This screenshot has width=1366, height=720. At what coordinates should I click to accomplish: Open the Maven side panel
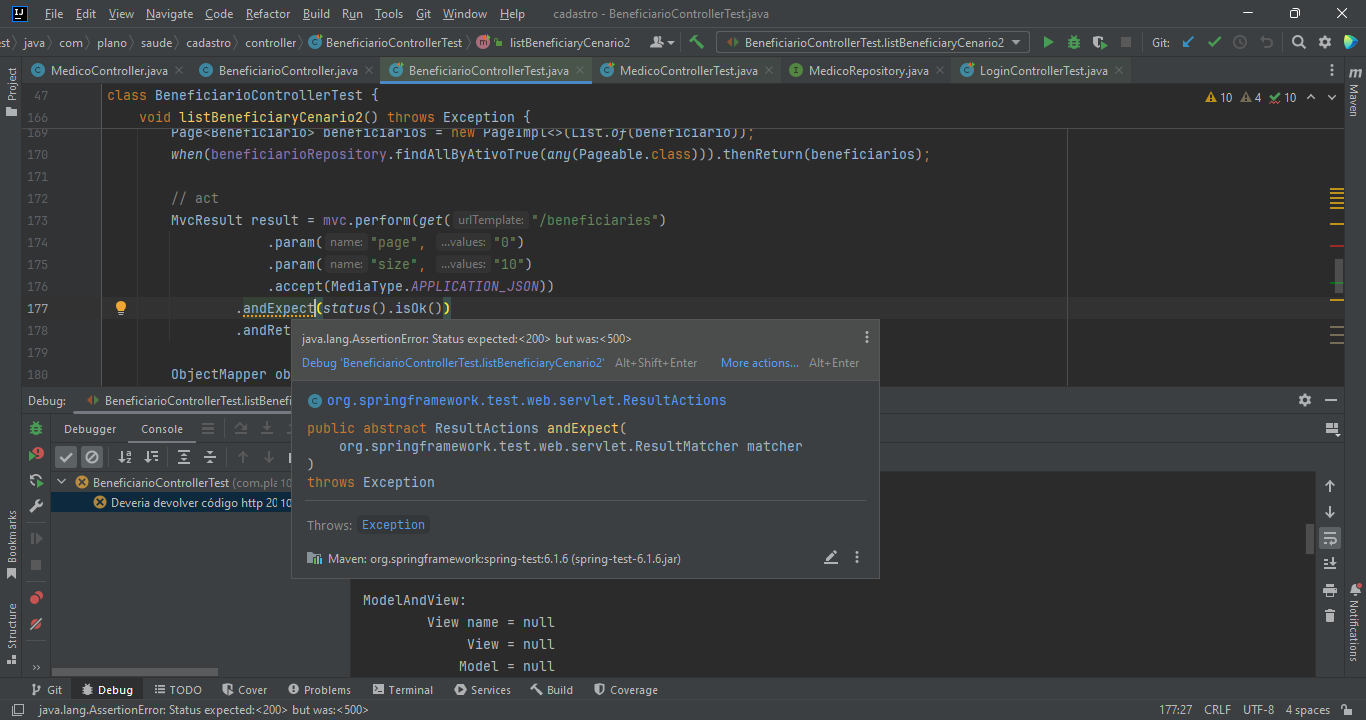point(1355,93)
